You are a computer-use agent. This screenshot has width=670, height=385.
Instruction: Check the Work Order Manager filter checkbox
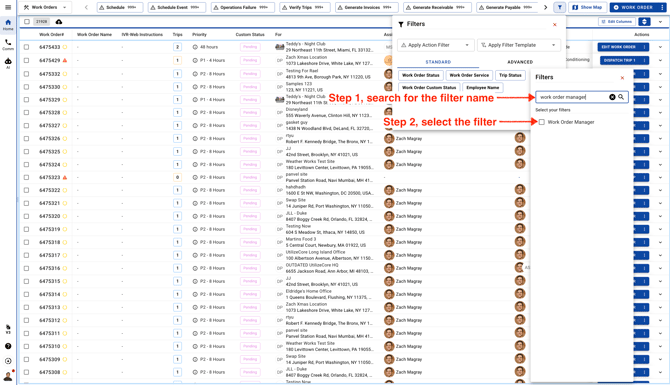click(542, 122)
